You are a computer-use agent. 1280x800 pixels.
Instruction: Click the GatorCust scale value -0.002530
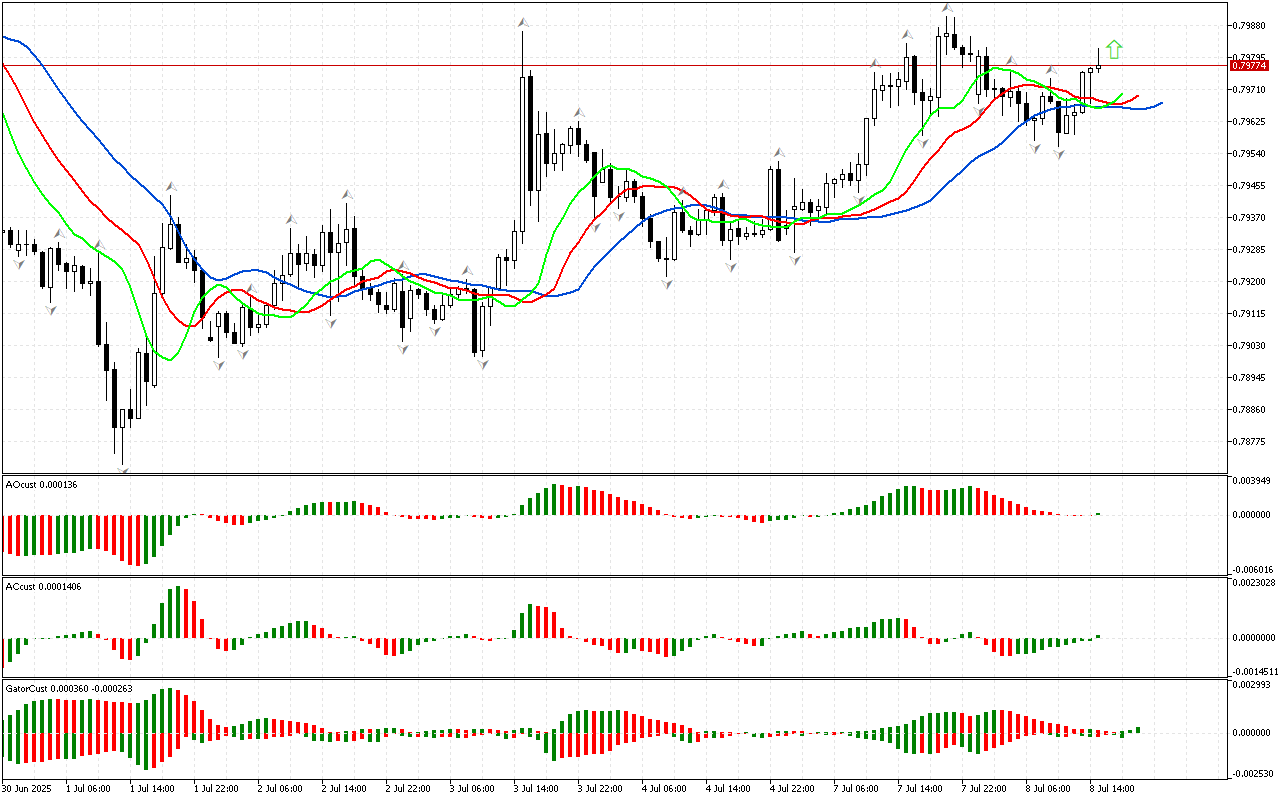click(x=1252, y=773)
